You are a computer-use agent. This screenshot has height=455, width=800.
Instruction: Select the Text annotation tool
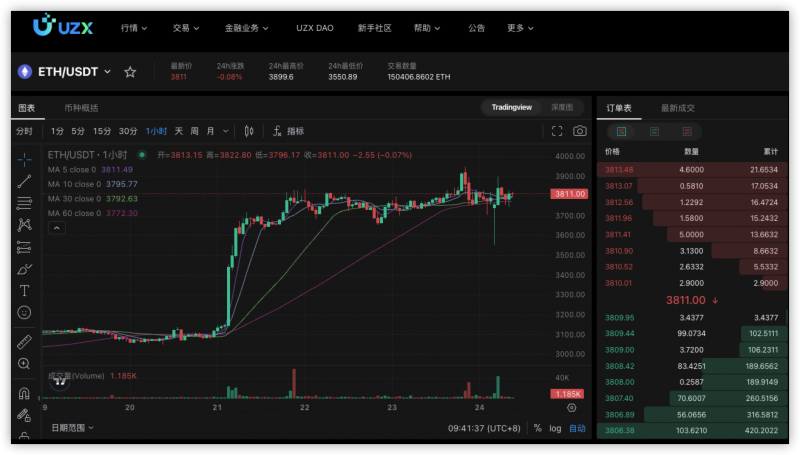click(24, 291)
